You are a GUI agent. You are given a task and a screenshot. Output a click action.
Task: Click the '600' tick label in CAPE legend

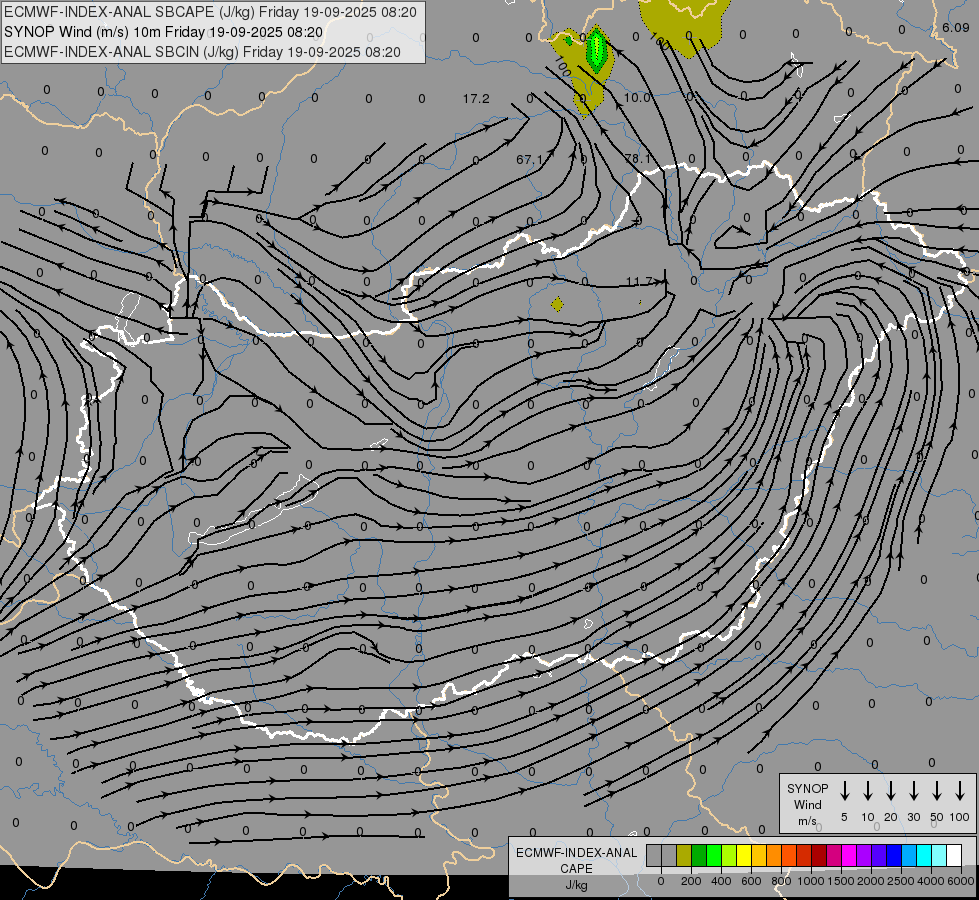[x=751, y=881]
